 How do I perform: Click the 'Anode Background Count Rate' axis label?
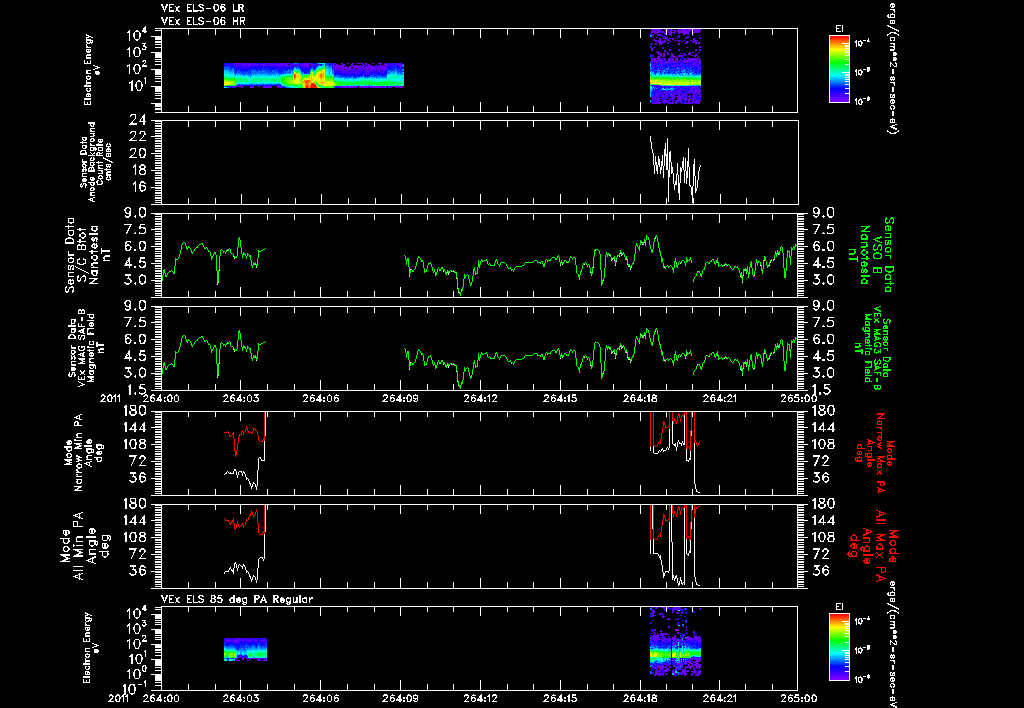point(96,162)
